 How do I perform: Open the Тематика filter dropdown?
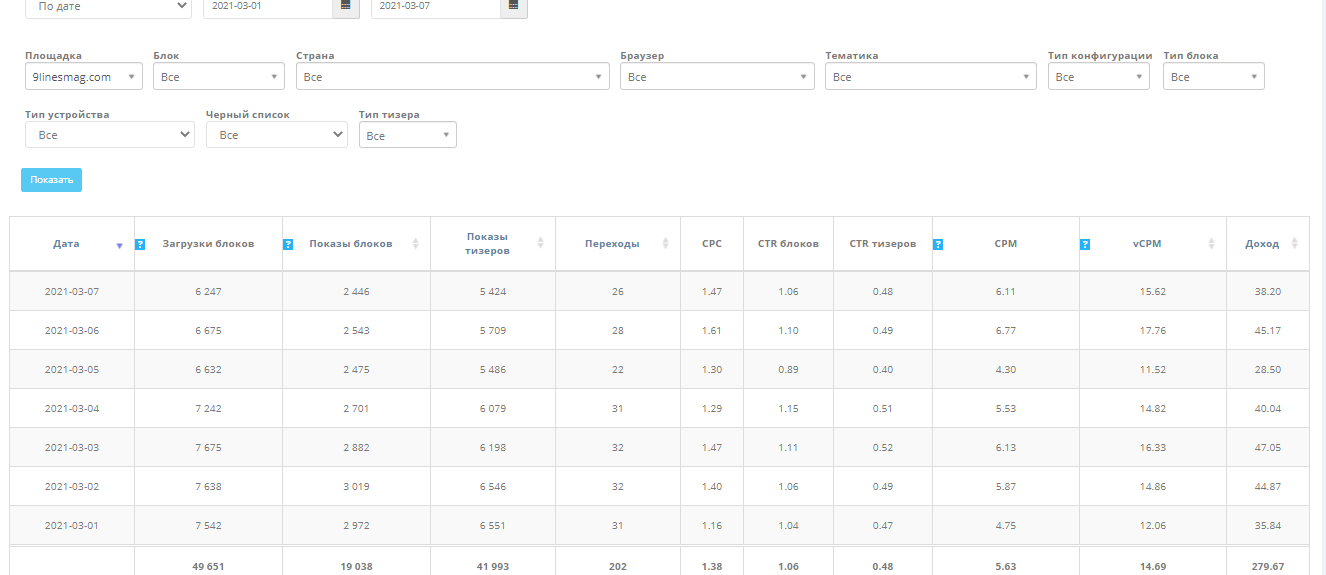pos(931,77)
